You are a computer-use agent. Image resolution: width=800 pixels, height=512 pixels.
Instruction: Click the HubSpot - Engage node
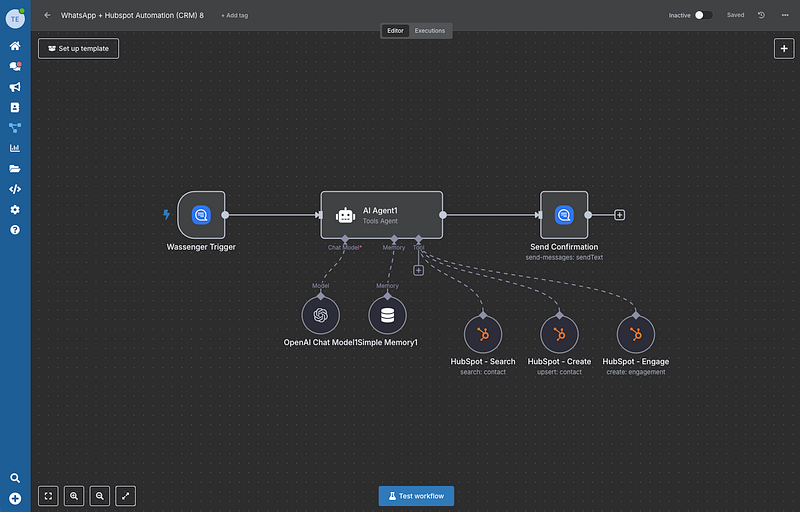click(x=636, y=334)
